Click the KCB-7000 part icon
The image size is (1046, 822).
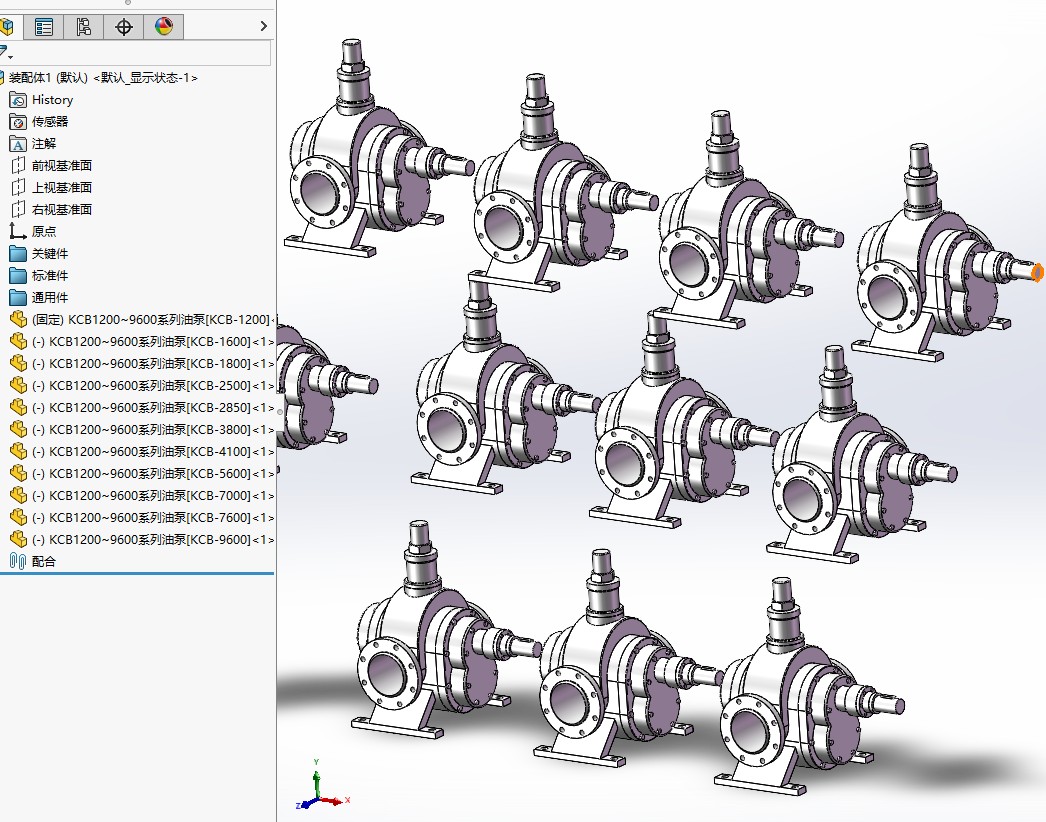[18, 496]
